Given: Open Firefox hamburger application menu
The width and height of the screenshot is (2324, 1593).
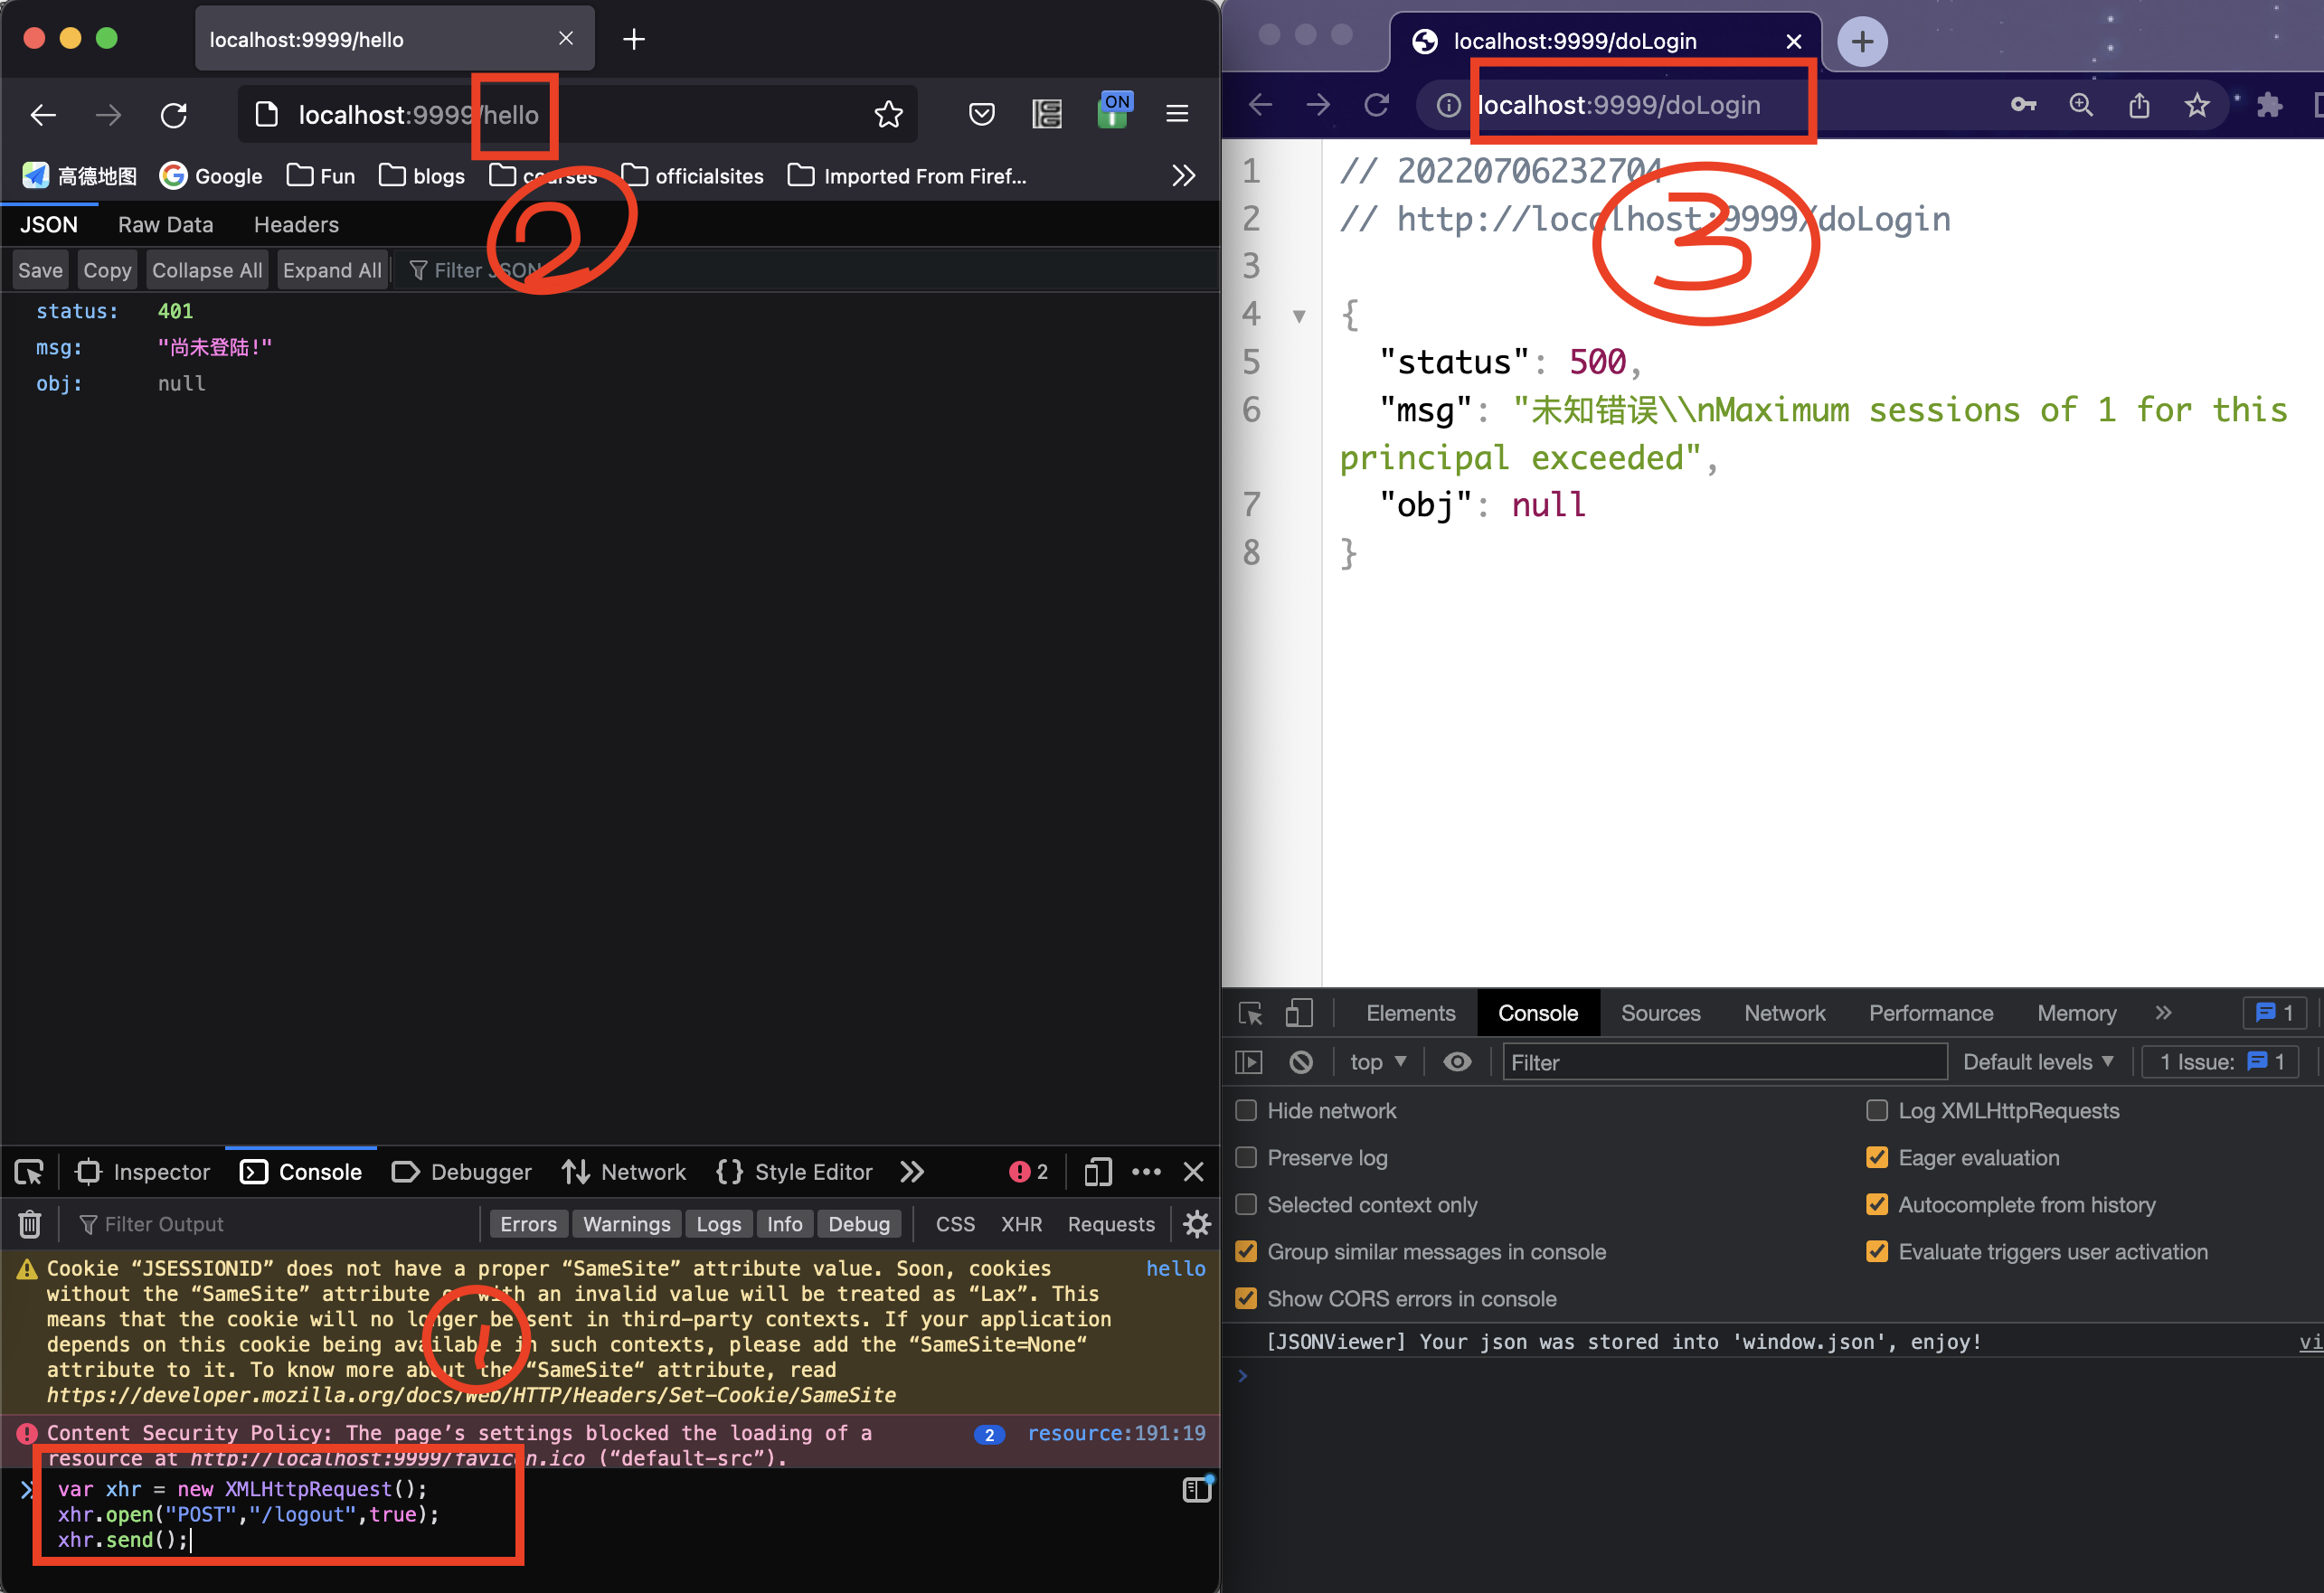Looking at the screenshot, I should [1177, 114].
